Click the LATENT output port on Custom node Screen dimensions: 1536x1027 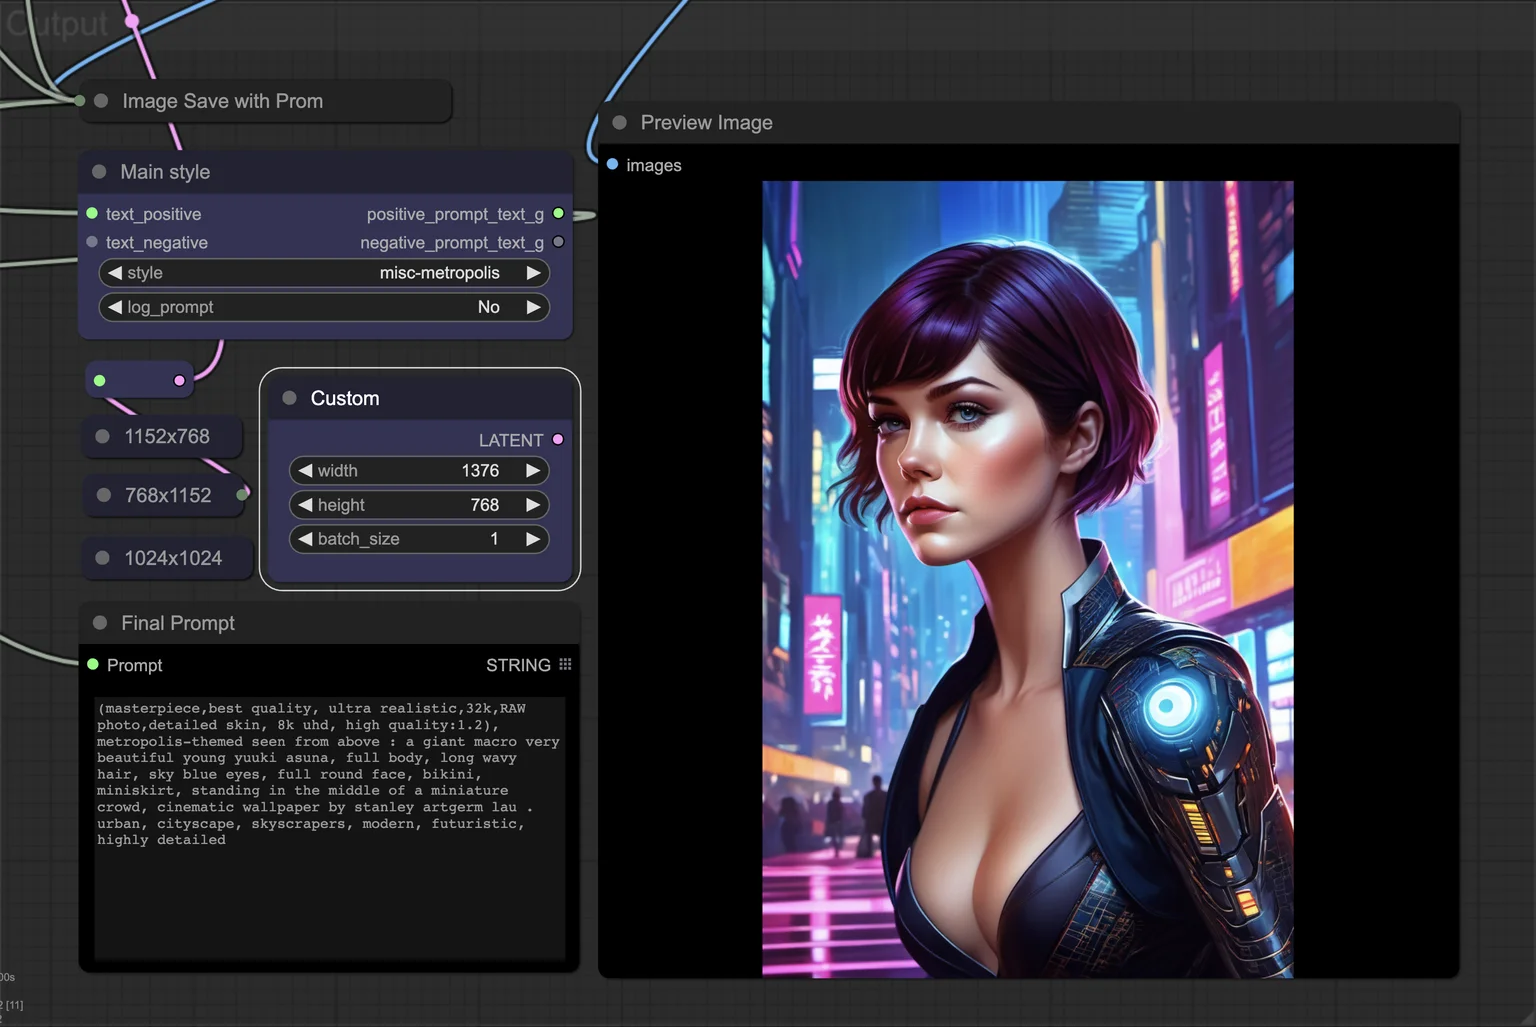click(558, 439)
